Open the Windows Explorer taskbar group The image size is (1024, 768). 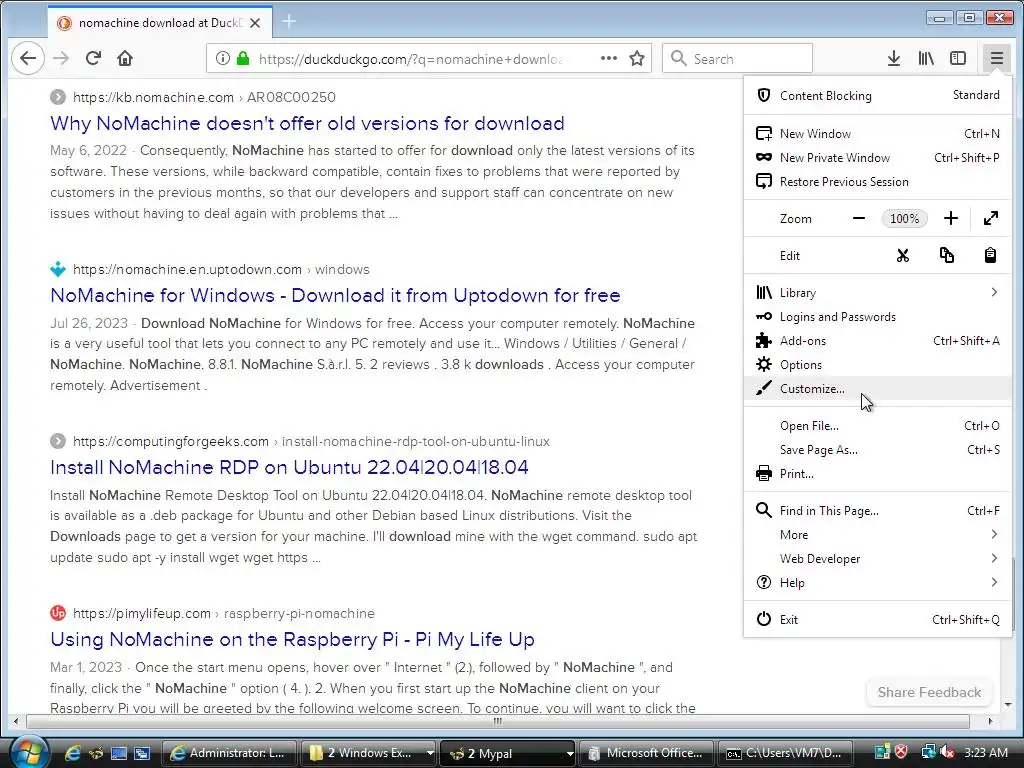point(370,753)
